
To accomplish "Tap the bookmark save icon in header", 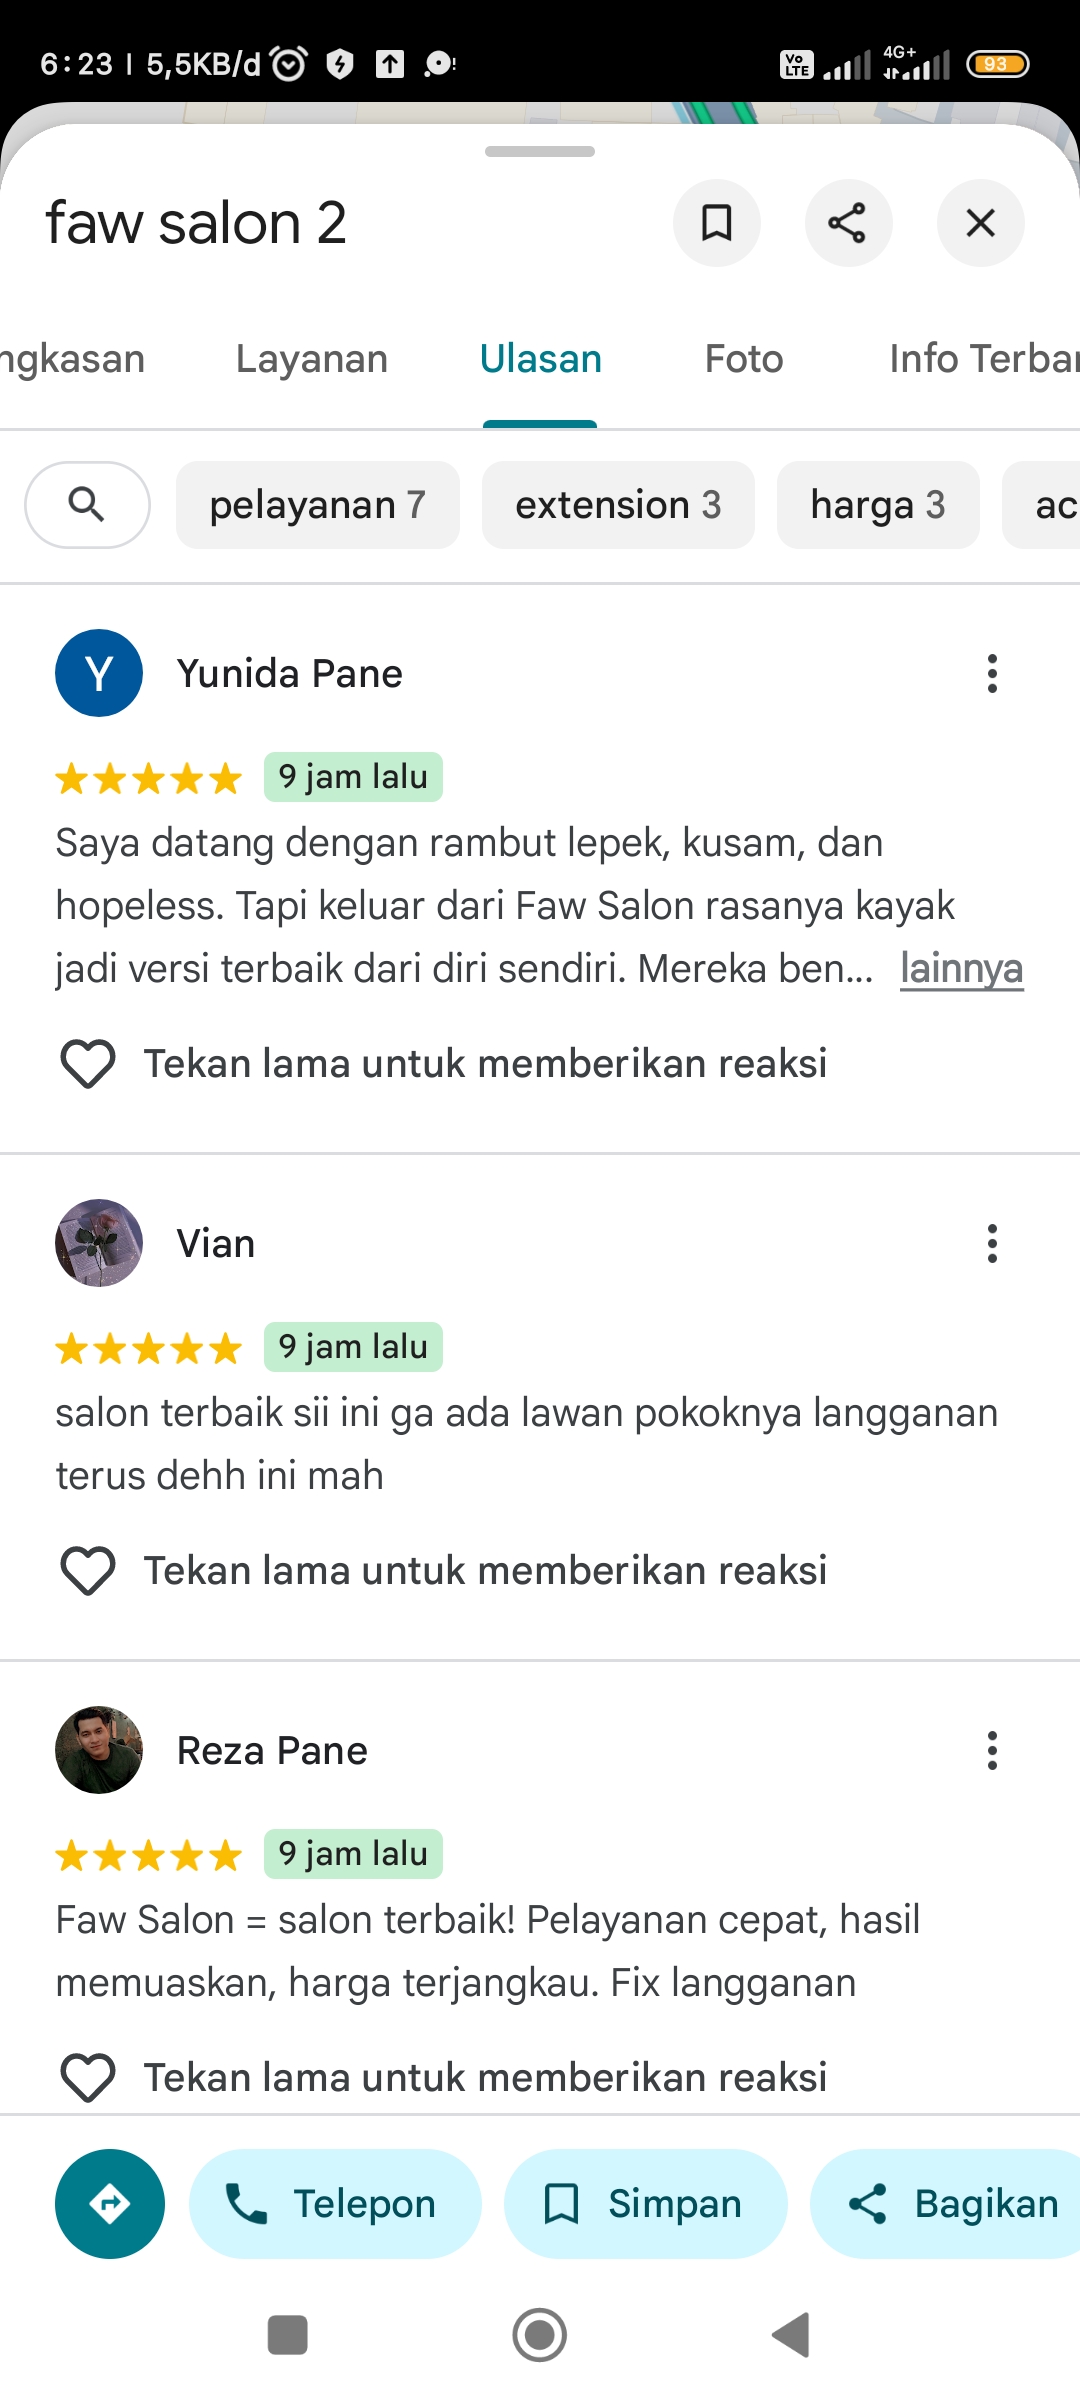I will (x=716, y=223).
